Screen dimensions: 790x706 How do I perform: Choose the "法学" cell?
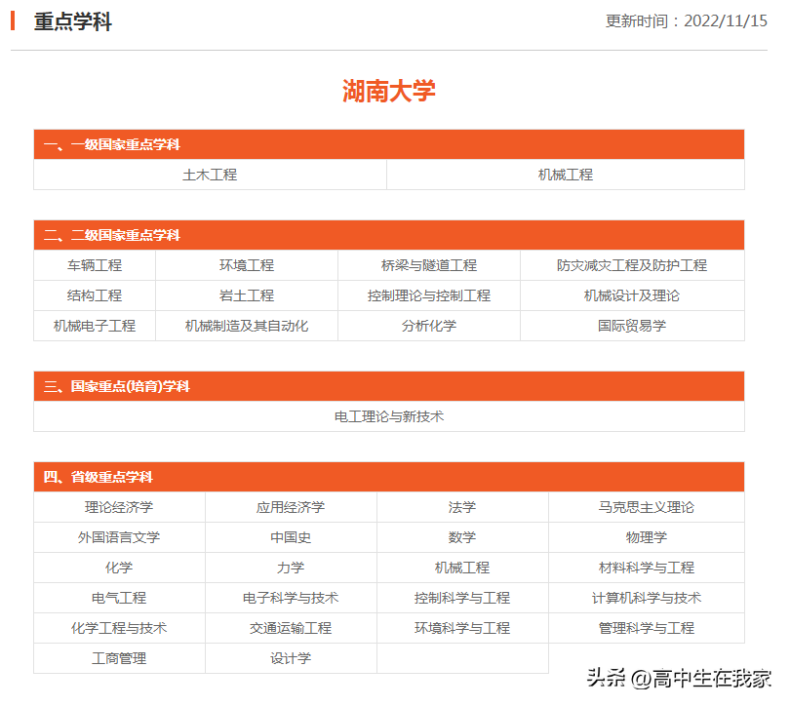(463, 507)
